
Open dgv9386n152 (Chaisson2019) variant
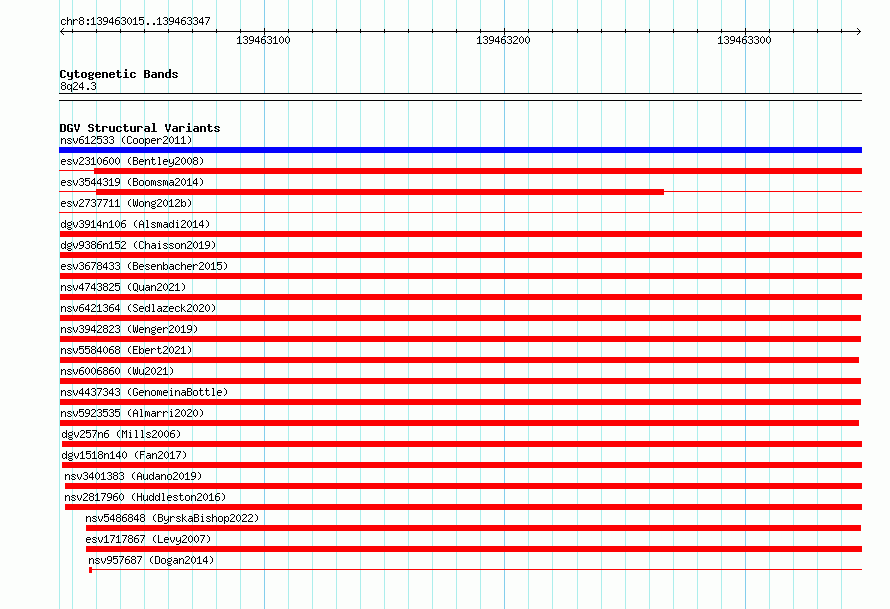138,245
